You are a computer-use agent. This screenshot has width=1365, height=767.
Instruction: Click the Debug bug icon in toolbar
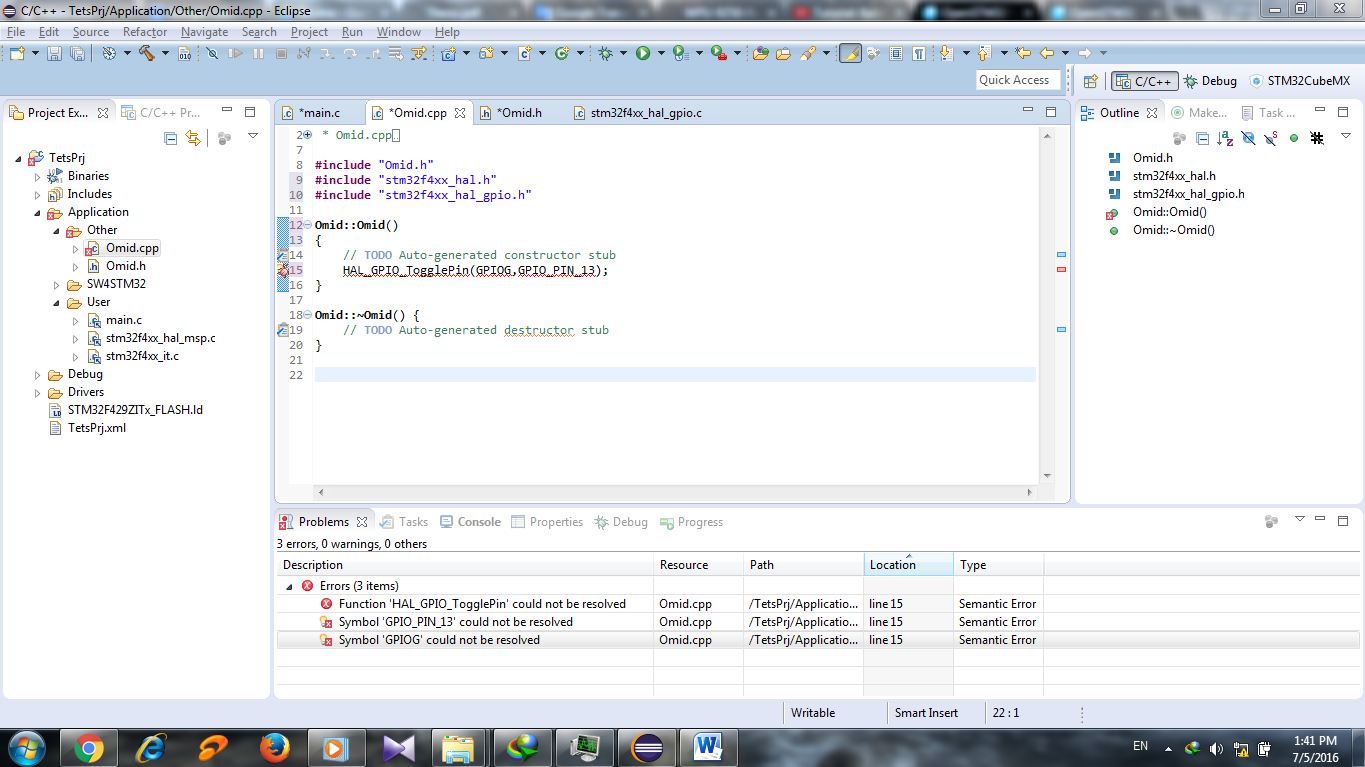(605, 53)
